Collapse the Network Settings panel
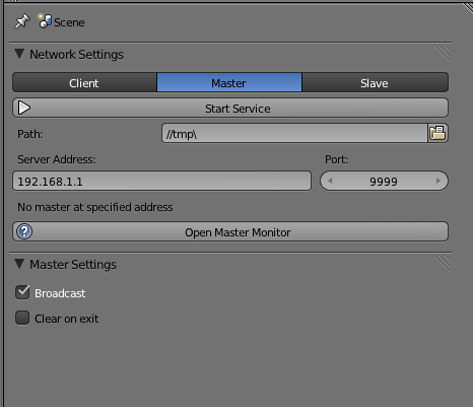The width and height of the screenshot is (473, 407). (19, 54)
